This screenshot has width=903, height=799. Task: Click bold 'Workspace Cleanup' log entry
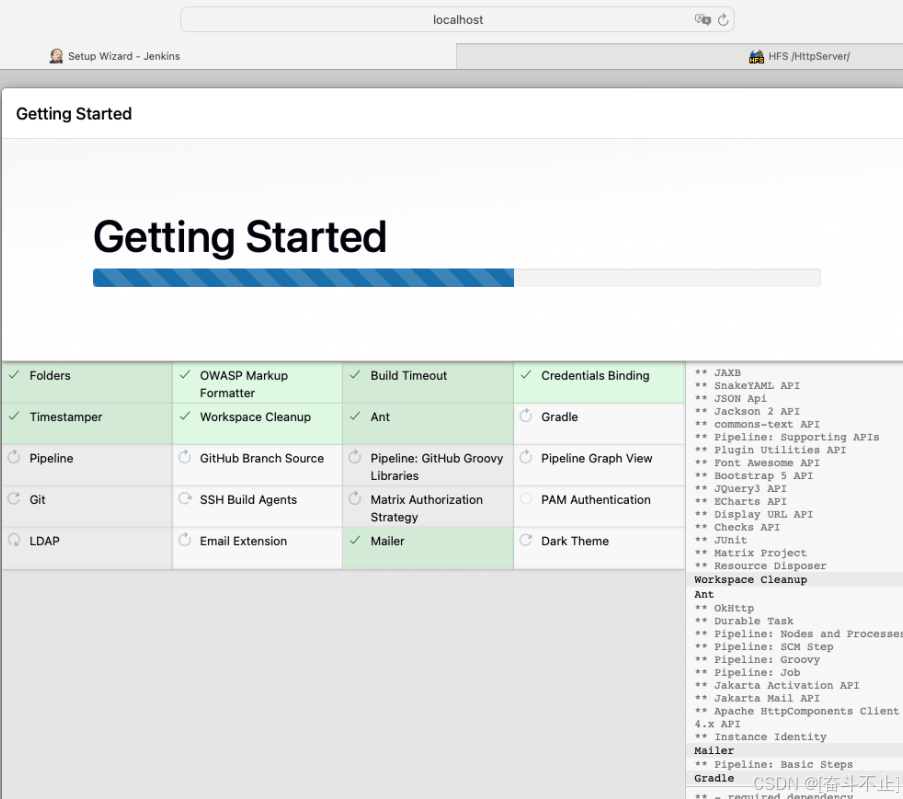click(750, 580)
